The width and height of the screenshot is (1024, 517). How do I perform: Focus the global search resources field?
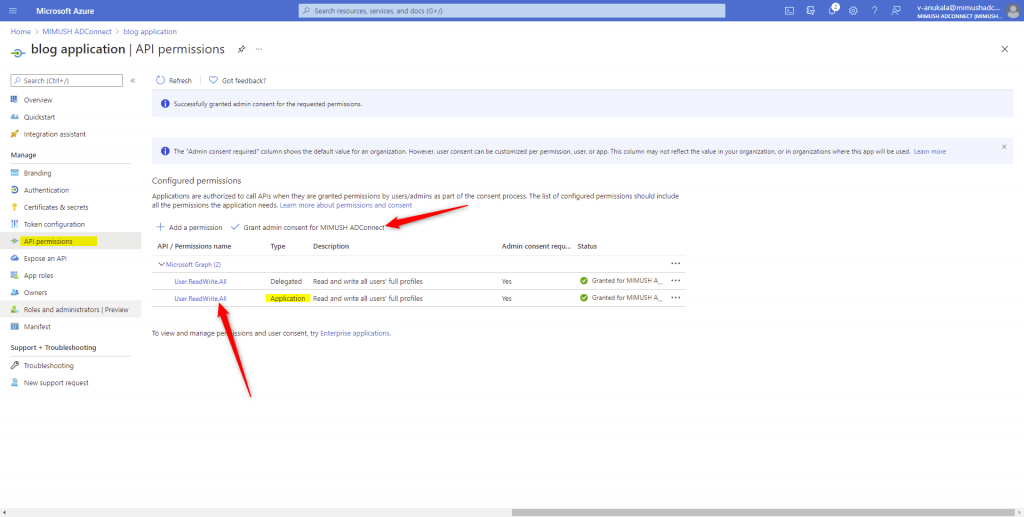512,10
